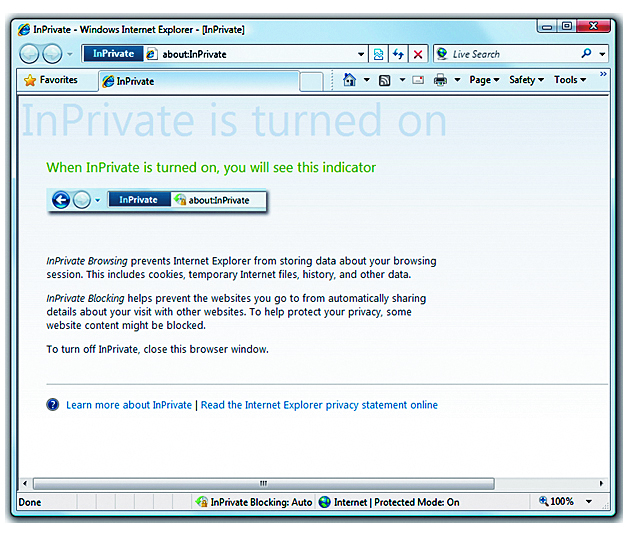Click the Read Mail icon
This screenshot has width=632, height=537.
[x=418, y=80]
